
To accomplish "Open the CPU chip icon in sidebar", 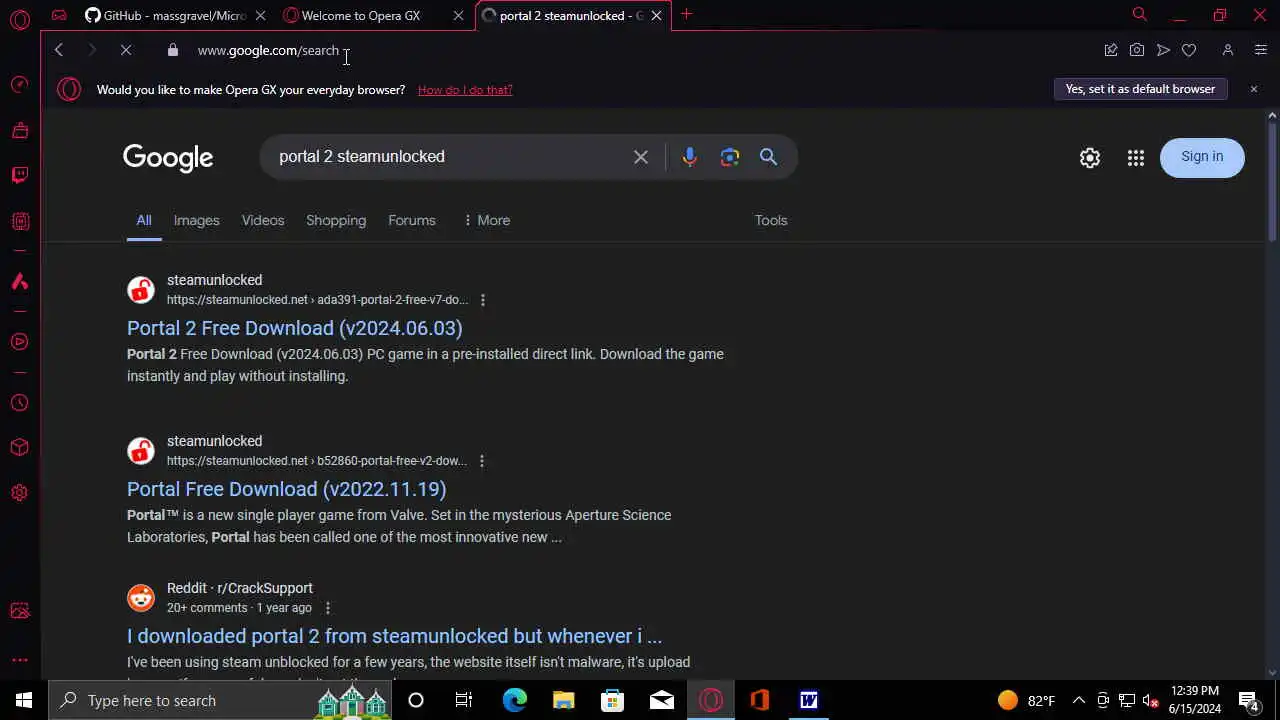I will point(19,221).
